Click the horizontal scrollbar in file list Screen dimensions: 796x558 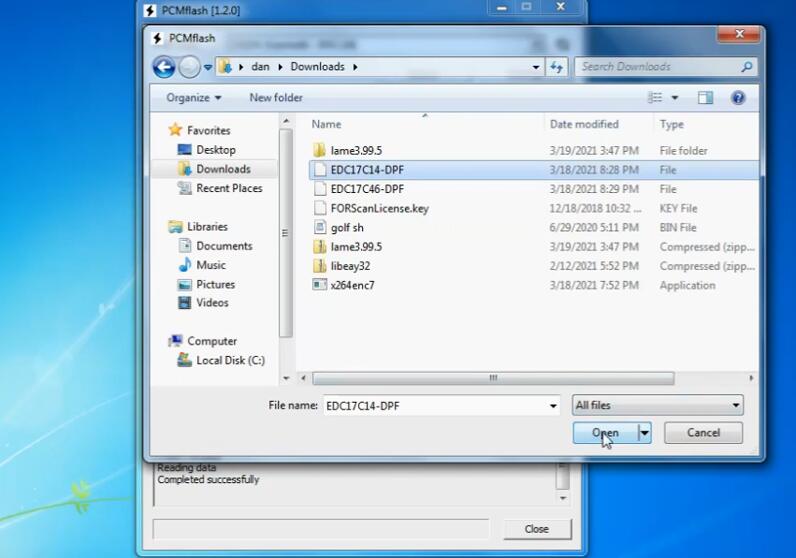[x=493, y=378]
